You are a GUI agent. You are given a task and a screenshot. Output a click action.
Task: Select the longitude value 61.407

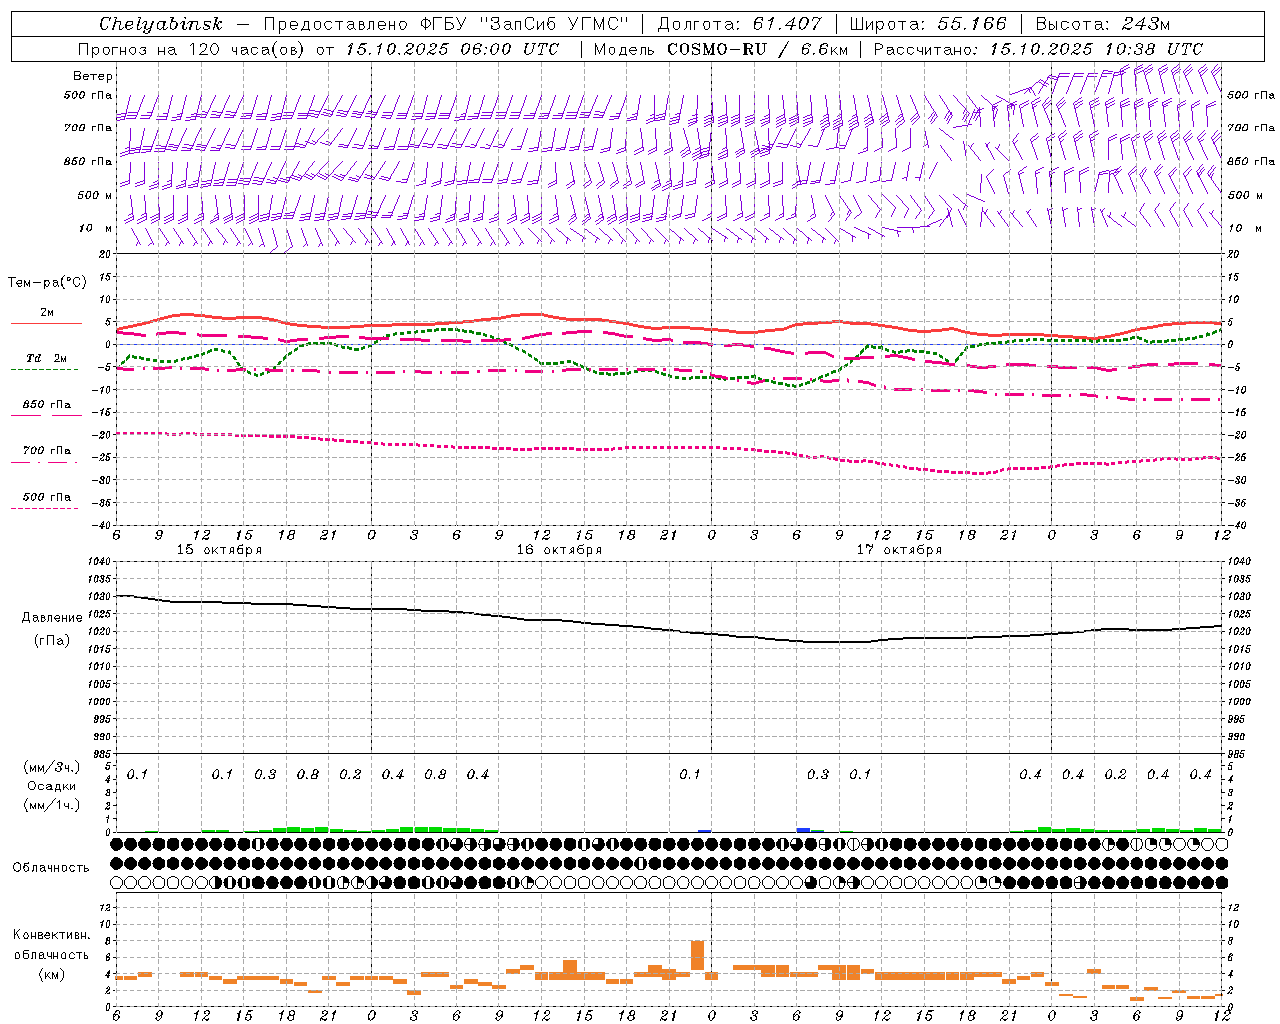pos(787,24)
